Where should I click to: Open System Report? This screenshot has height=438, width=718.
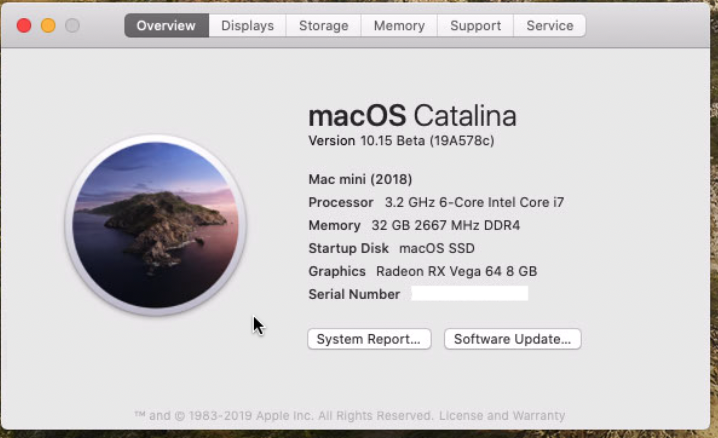(x=369, y=339)
